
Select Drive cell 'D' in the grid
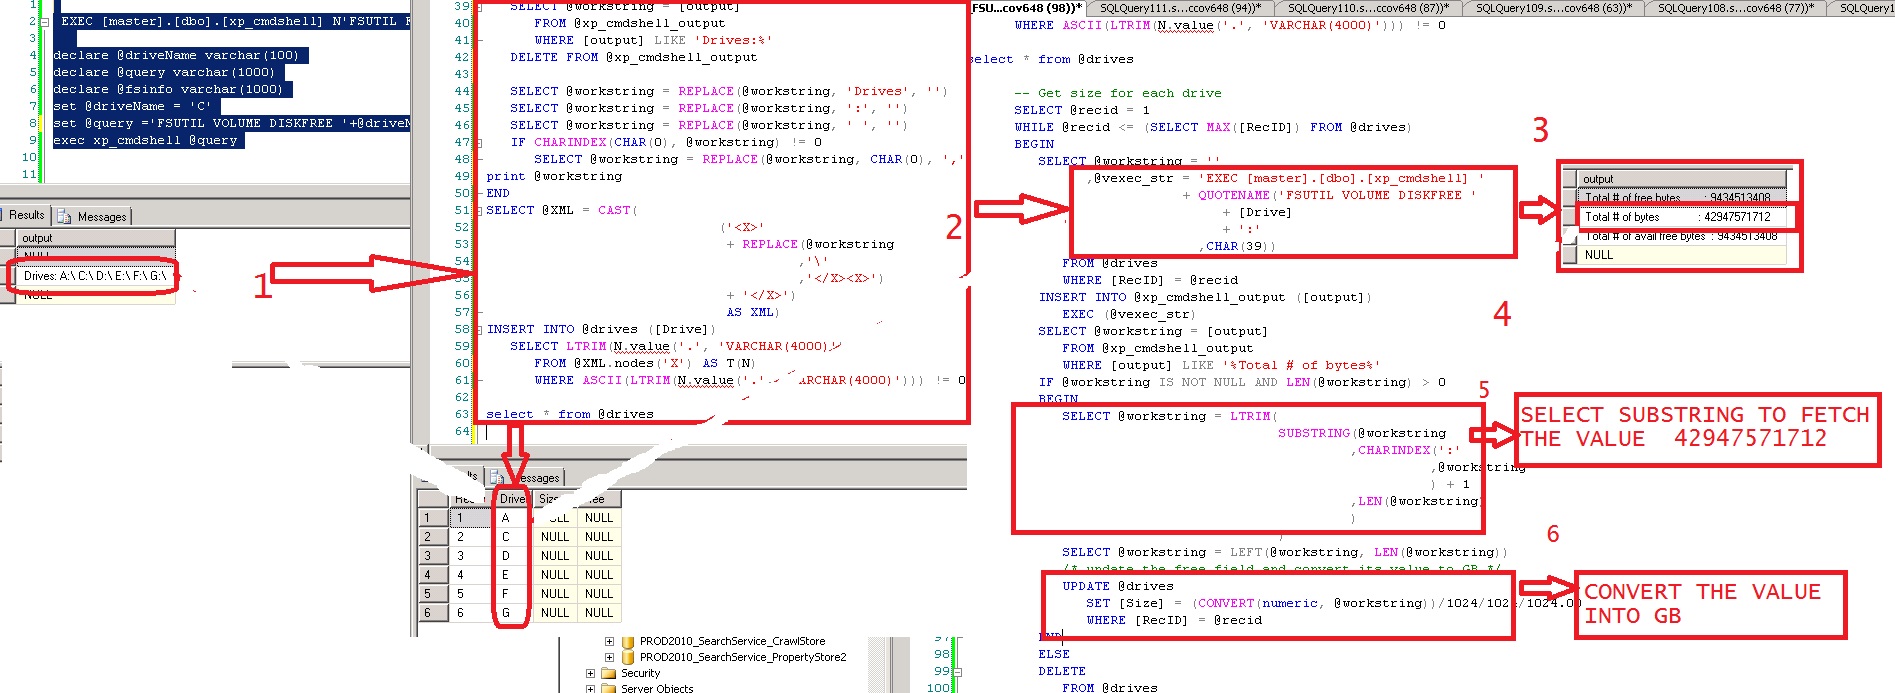[513, 556]
